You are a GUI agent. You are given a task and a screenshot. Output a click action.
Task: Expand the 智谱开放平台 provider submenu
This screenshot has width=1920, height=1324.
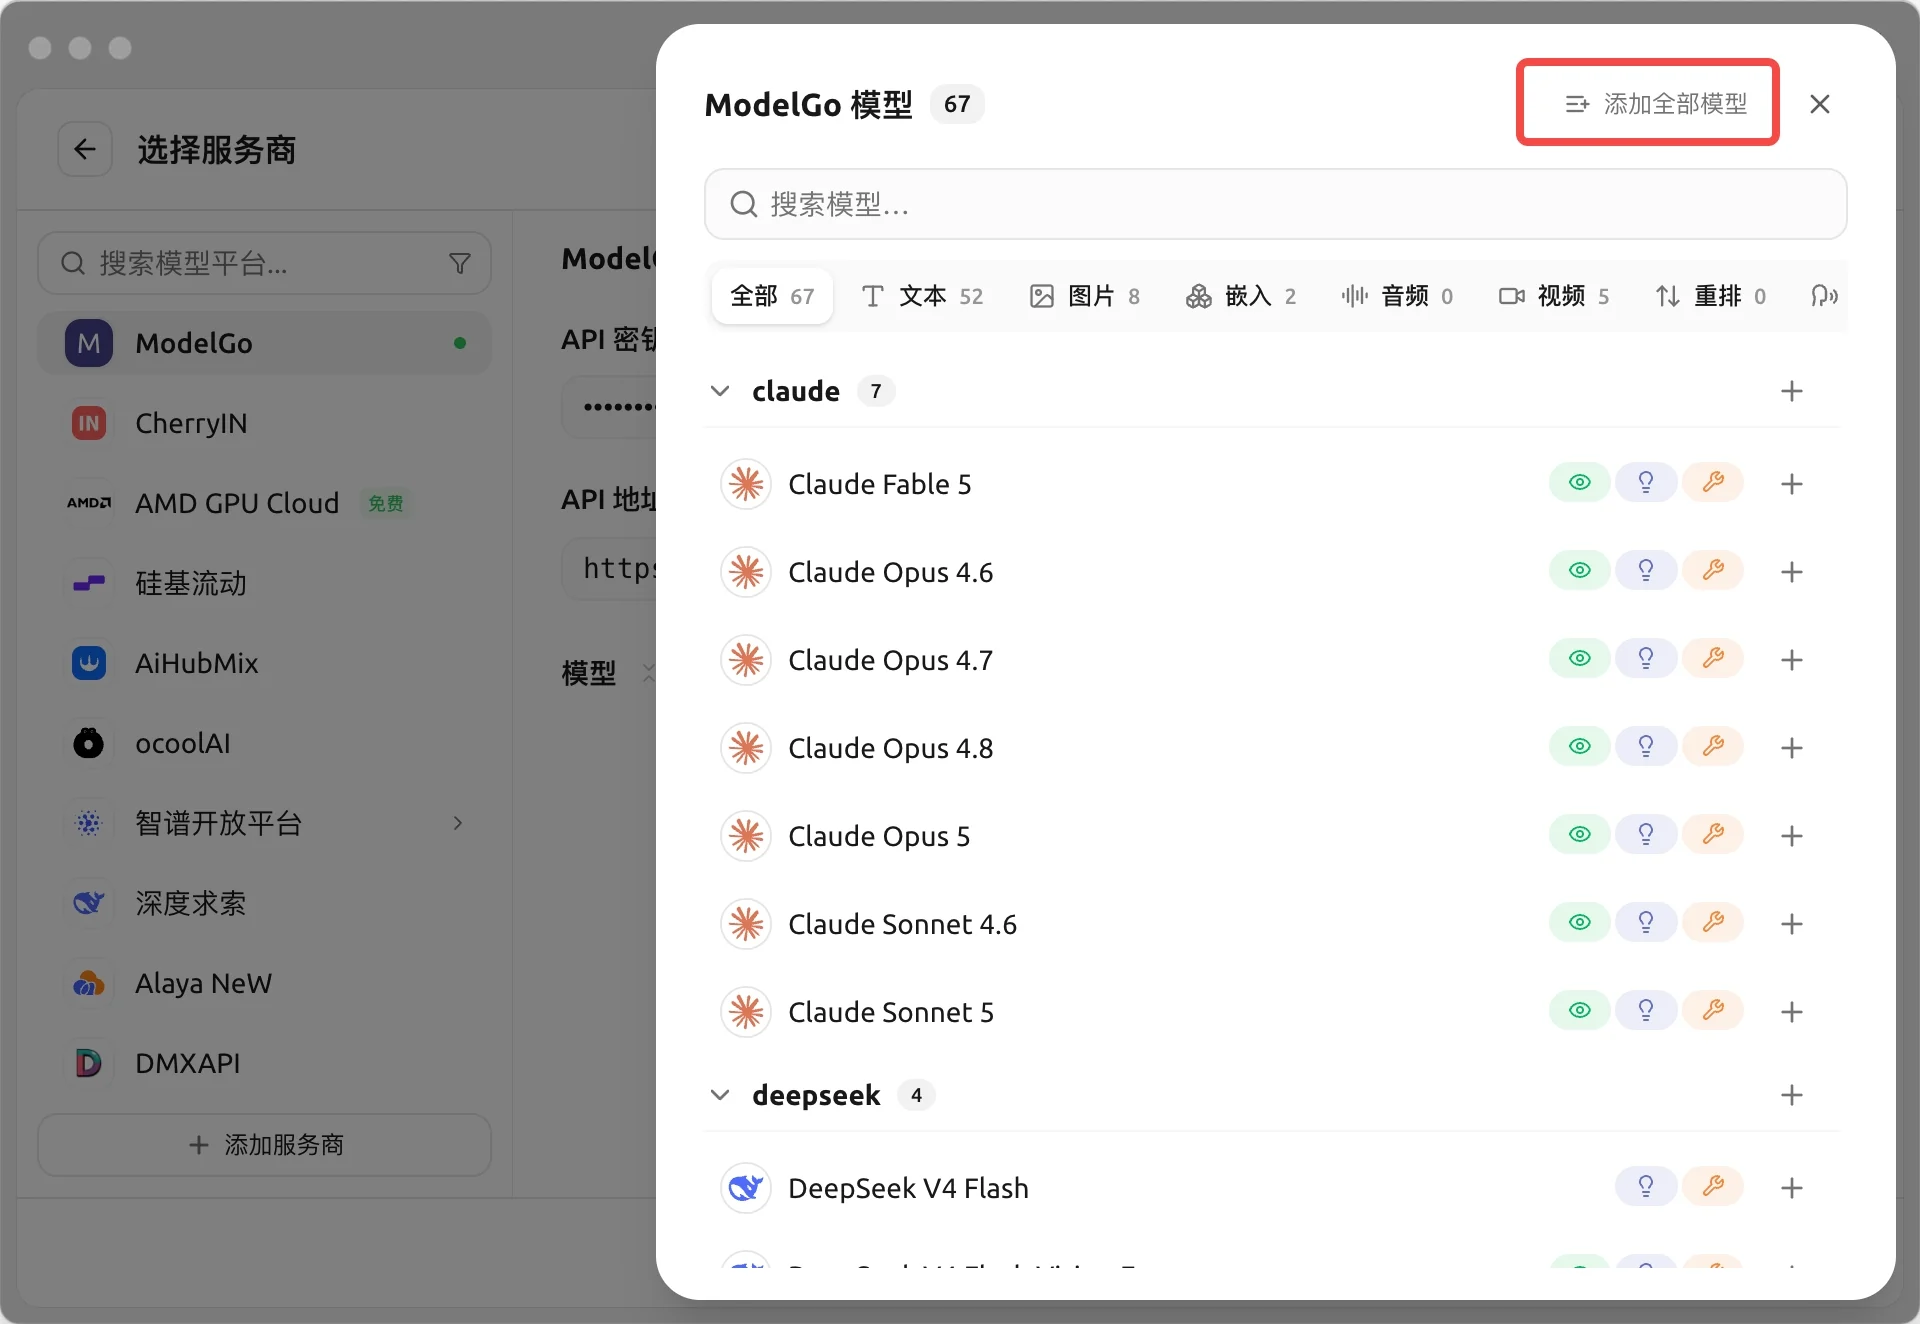[x=458, y=823]
